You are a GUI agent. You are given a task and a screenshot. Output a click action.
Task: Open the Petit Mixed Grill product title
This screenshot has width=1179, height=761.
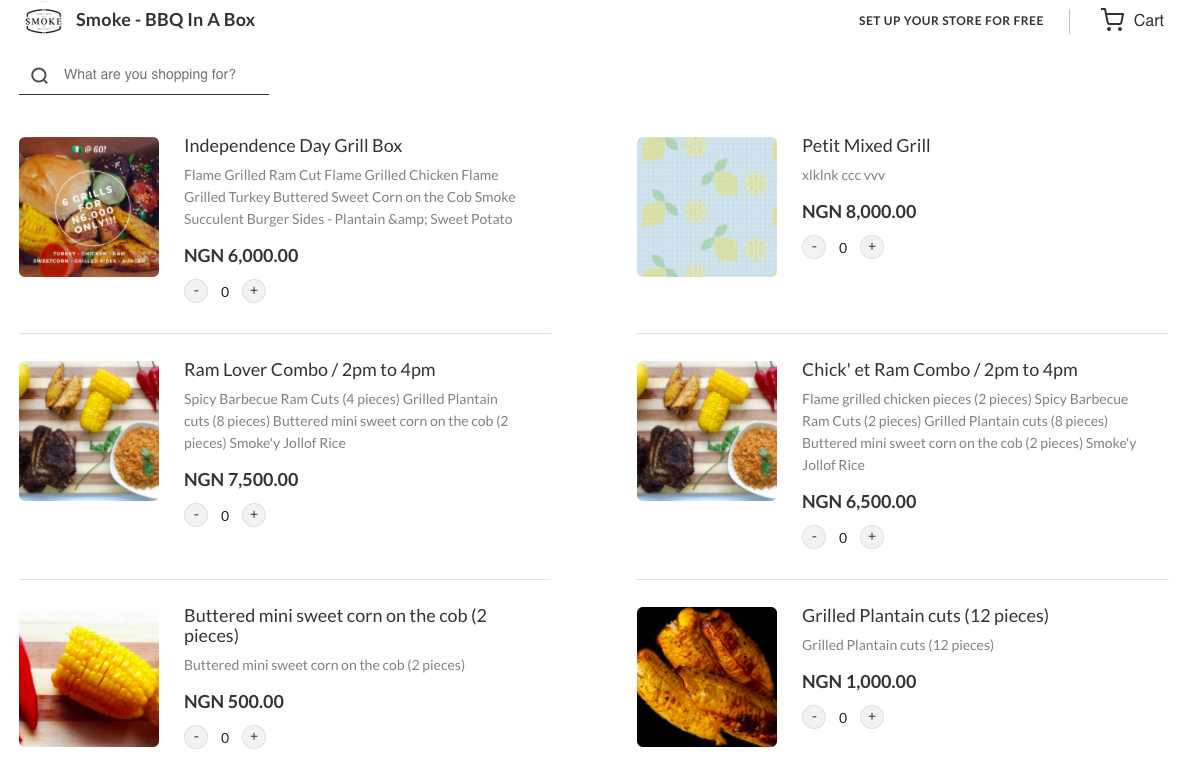coord(866,146)
